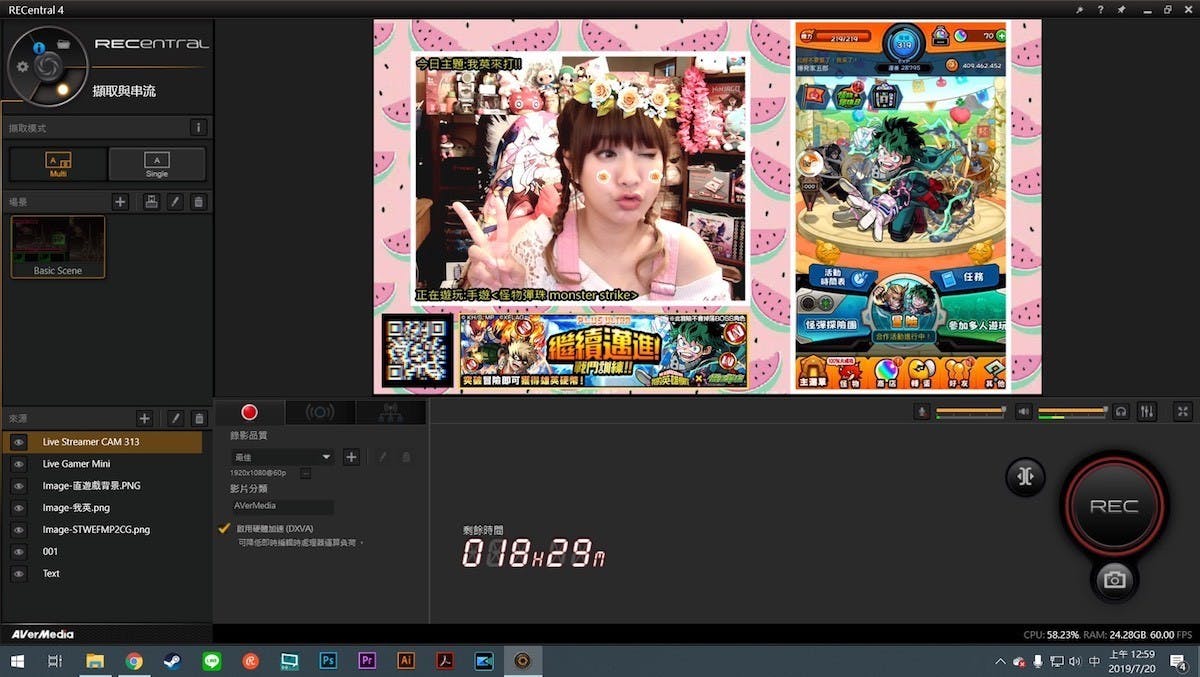Select the Image-我英.png source row
Image resolution: width=1200 pixels, height=677 pixels.
coord(104,508)
